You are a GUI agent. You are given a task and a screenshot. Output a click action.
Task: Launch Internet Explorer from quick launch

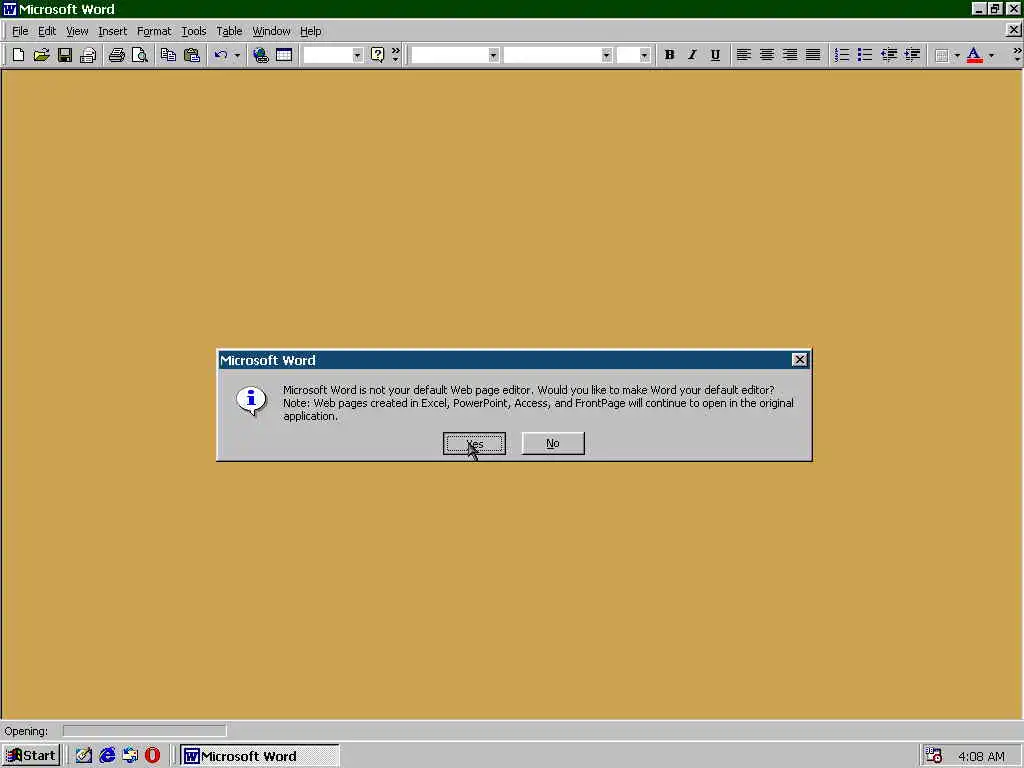coord(107,755)
